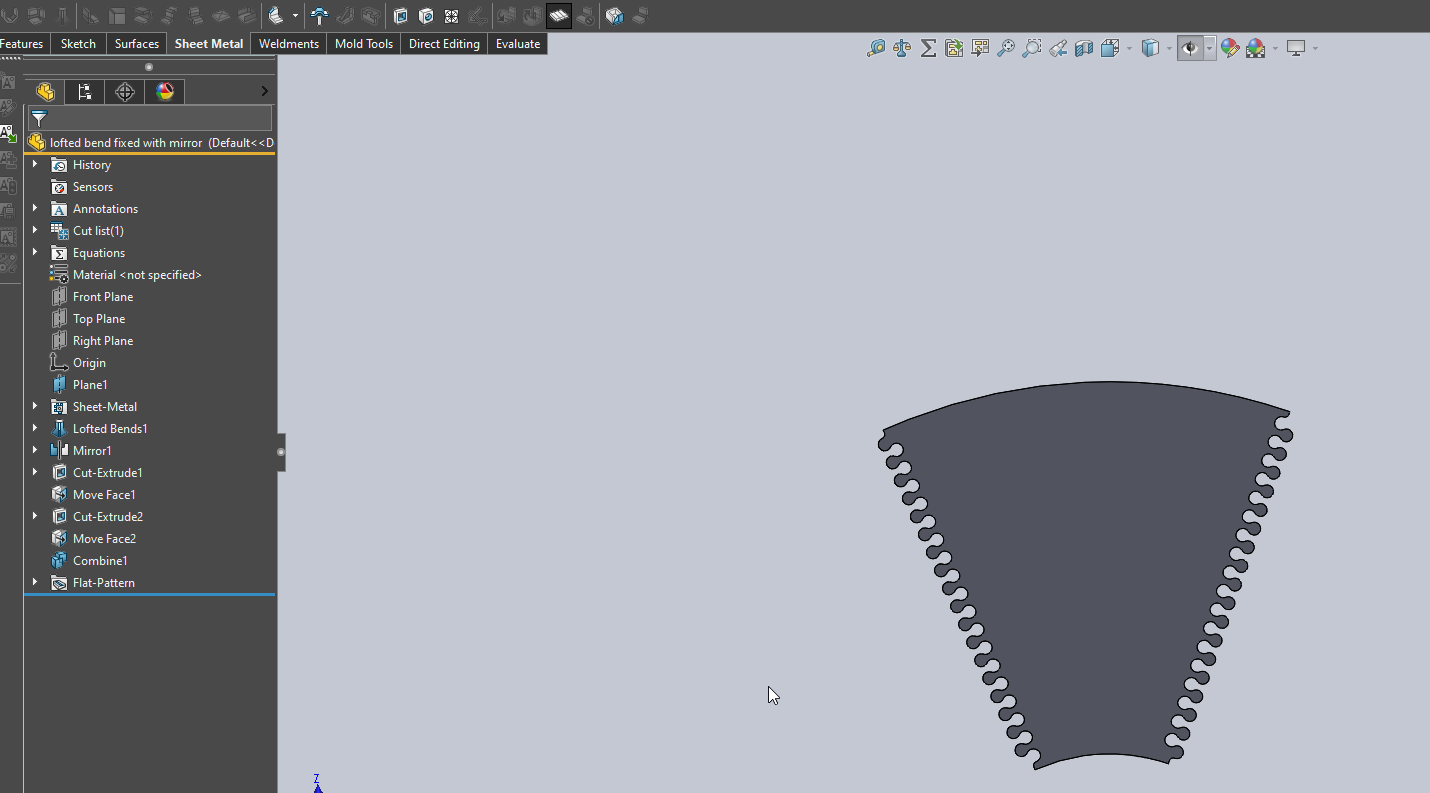Select the Zoom to Area tool

pyautogui.click(x=1031, y=47)
